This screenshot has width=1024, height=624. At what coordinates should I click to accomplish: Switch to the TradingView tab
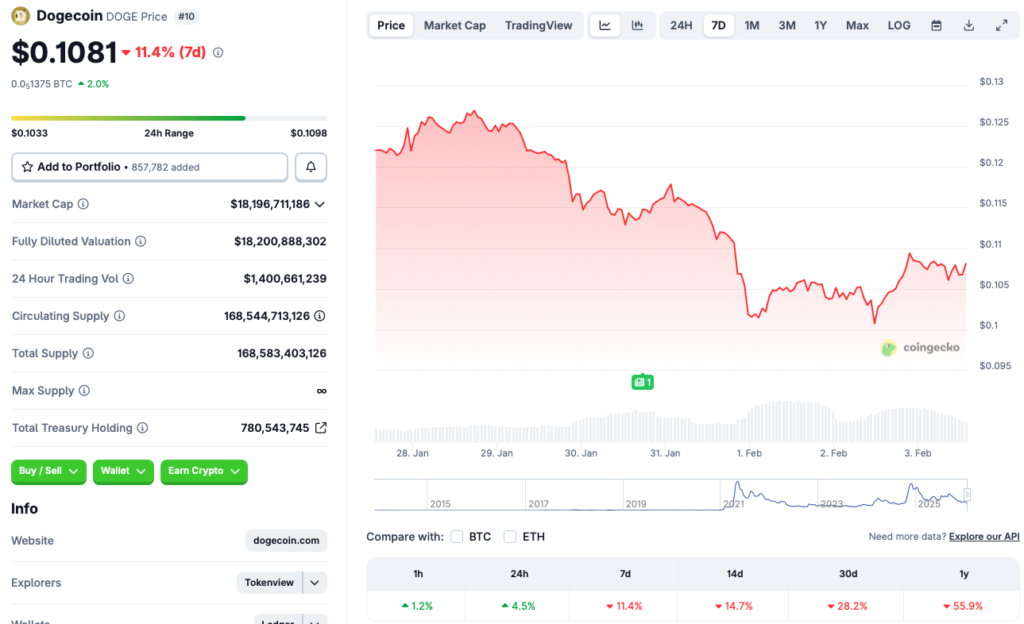coord(538,25)
